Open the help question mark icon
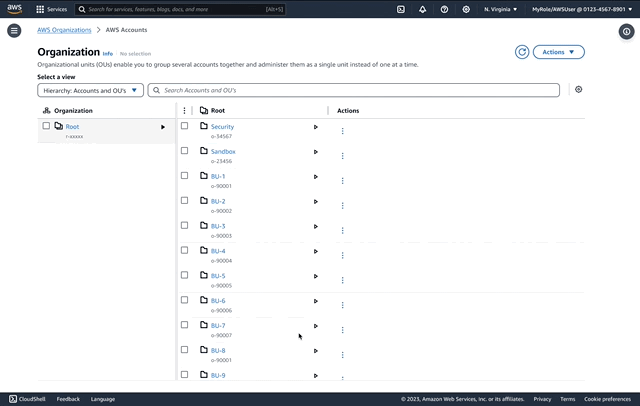Viewport: 640px width, 406px height. click(x=444, y=9)
